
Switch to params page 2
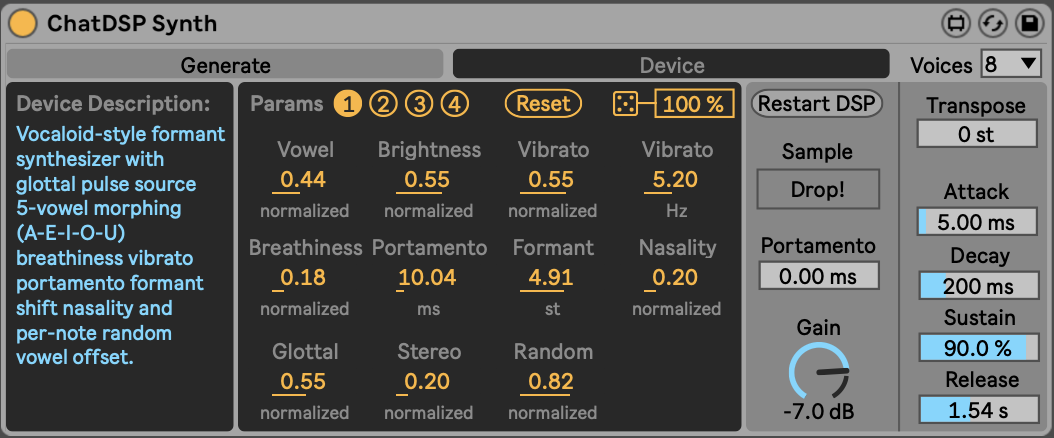click(383, 103)
